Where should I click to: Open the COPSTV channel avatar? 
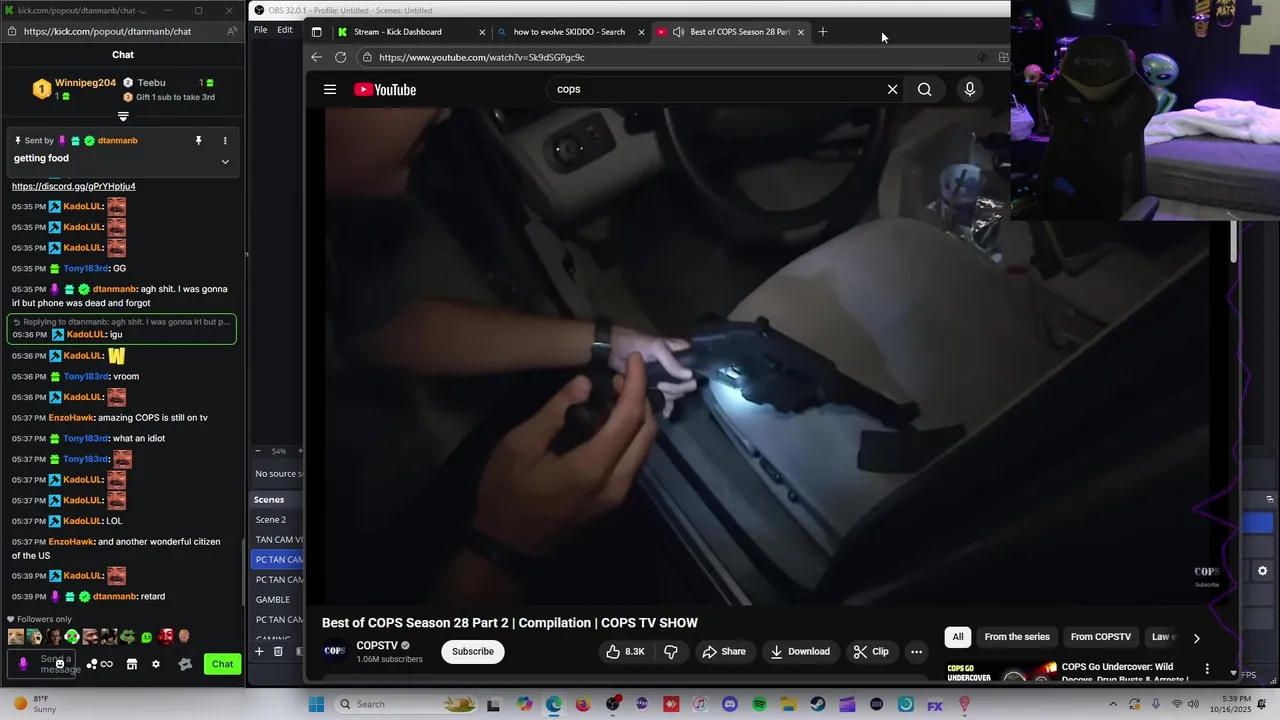tap(335, 651)
